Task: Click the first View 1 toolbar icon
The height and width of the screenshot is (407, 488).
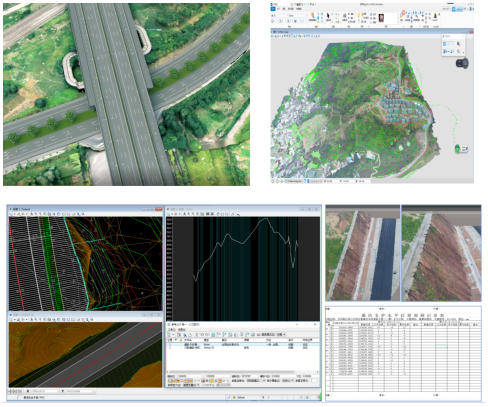Action: [x=11, y=214]
